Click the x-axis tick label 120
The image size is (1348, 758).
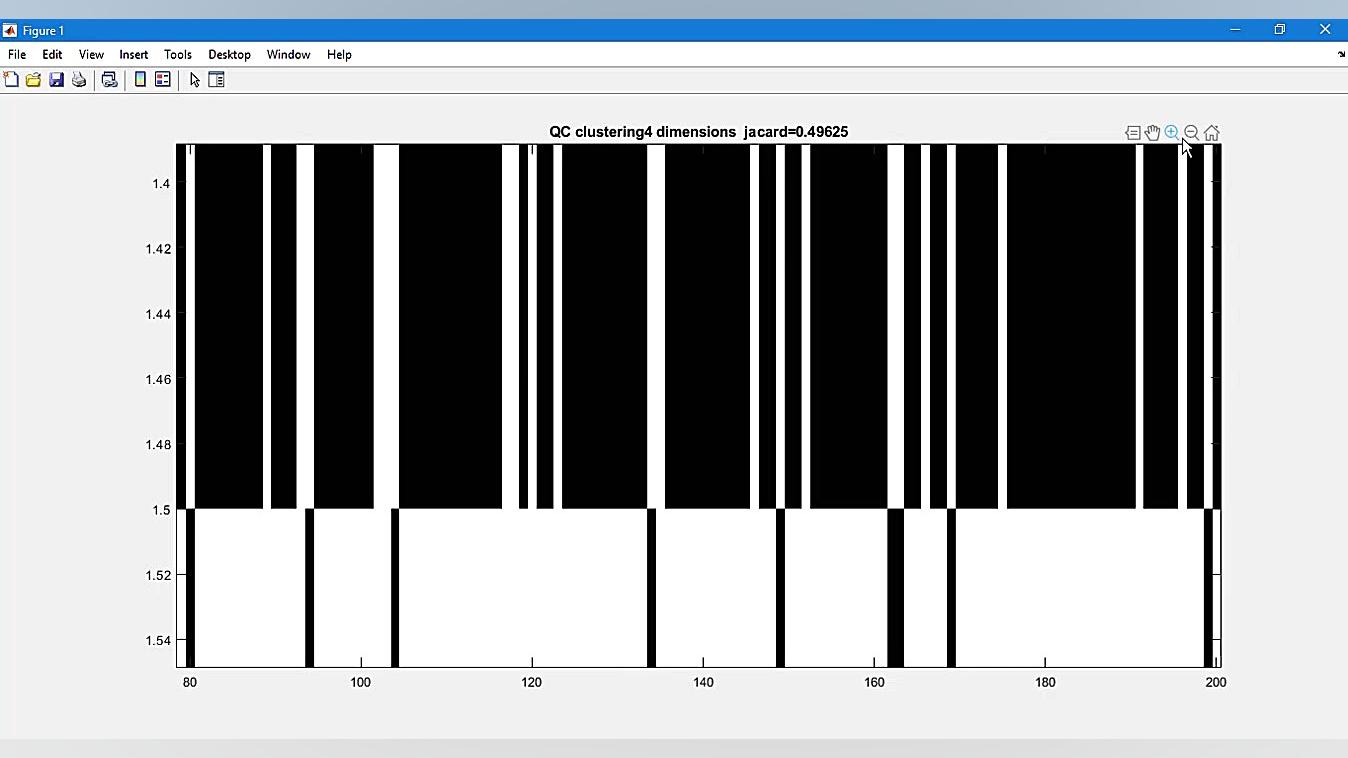coord(531,682)
